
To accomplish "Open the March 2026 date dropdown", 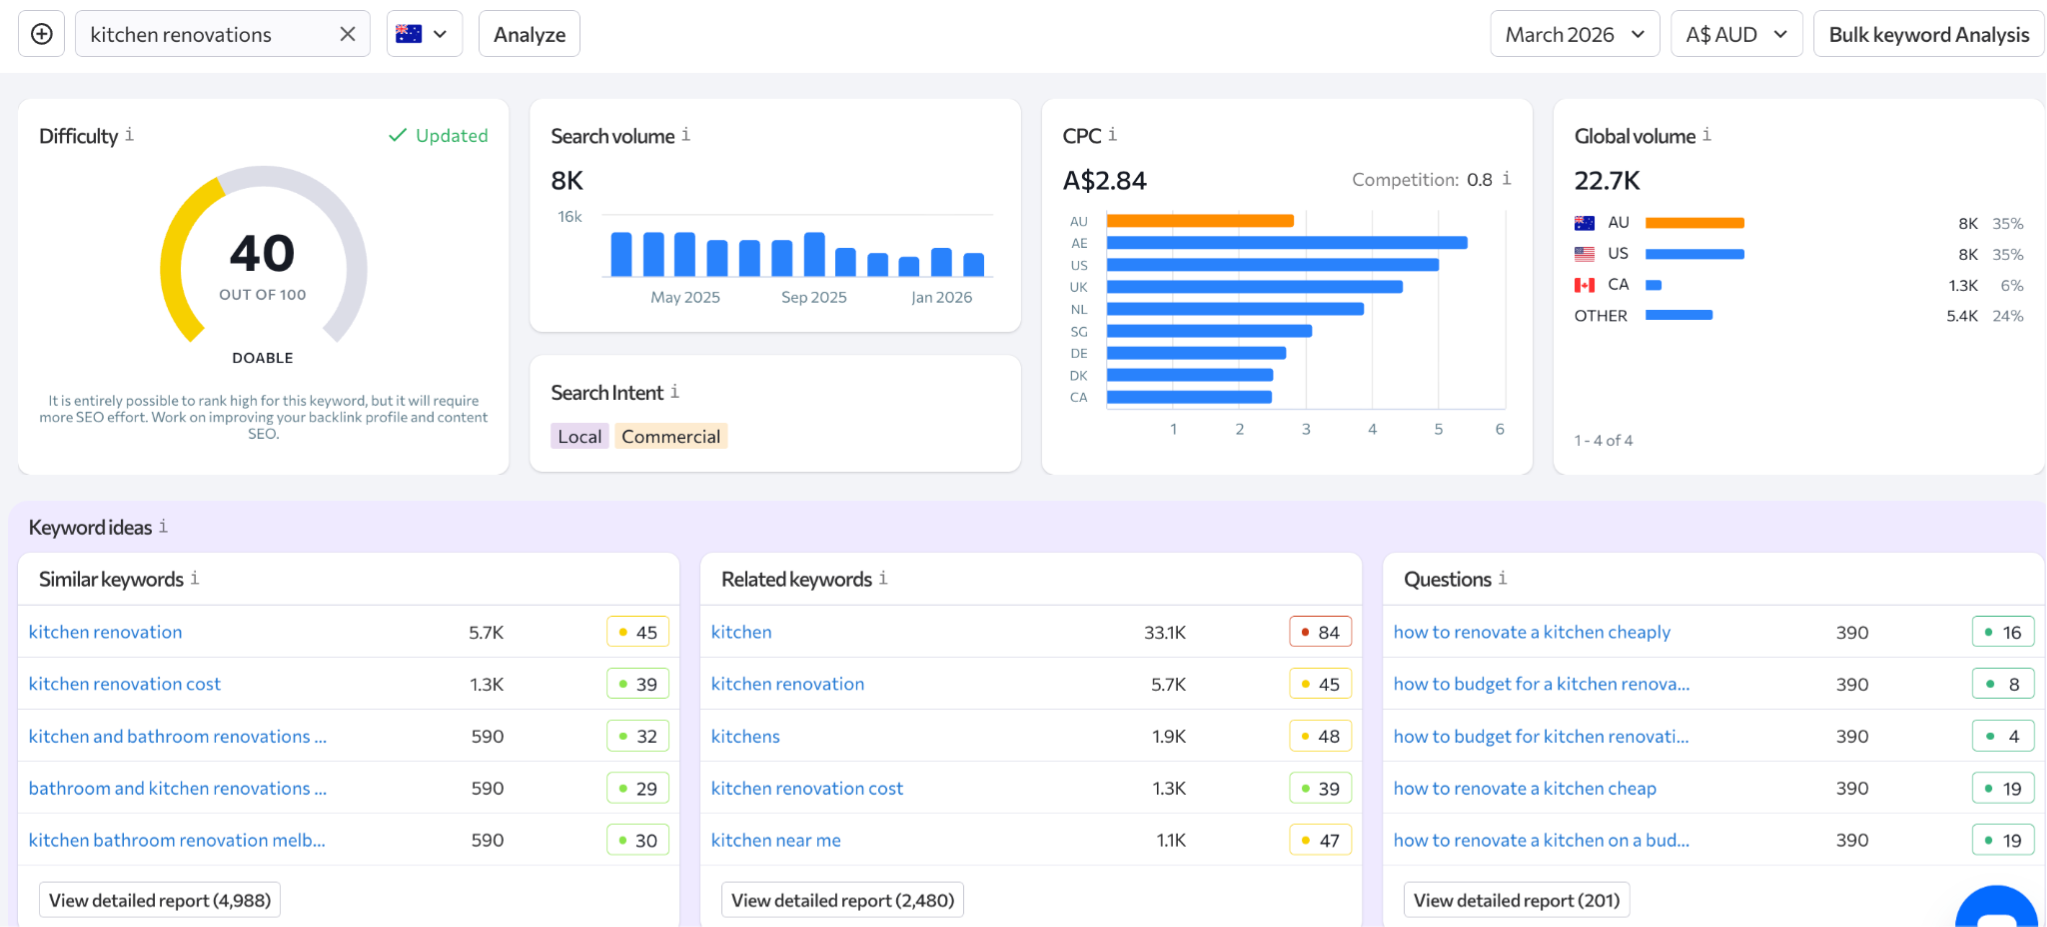I will coord(1574,34).
